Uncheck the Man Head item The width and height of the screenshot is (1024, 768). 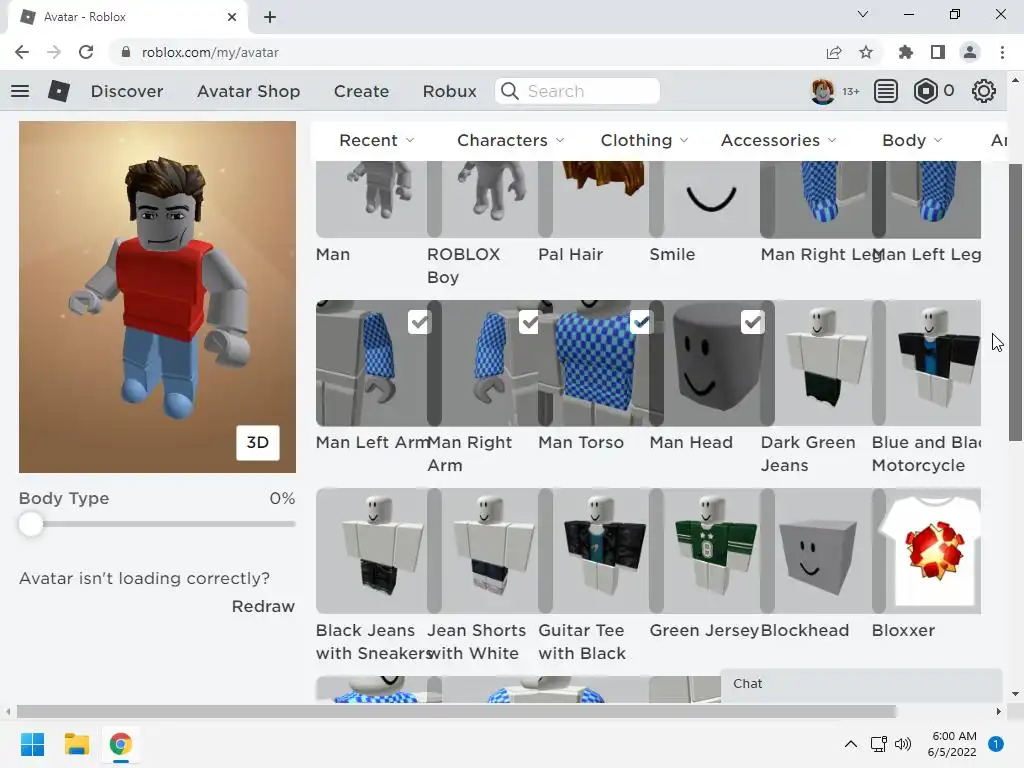[753, 322]
